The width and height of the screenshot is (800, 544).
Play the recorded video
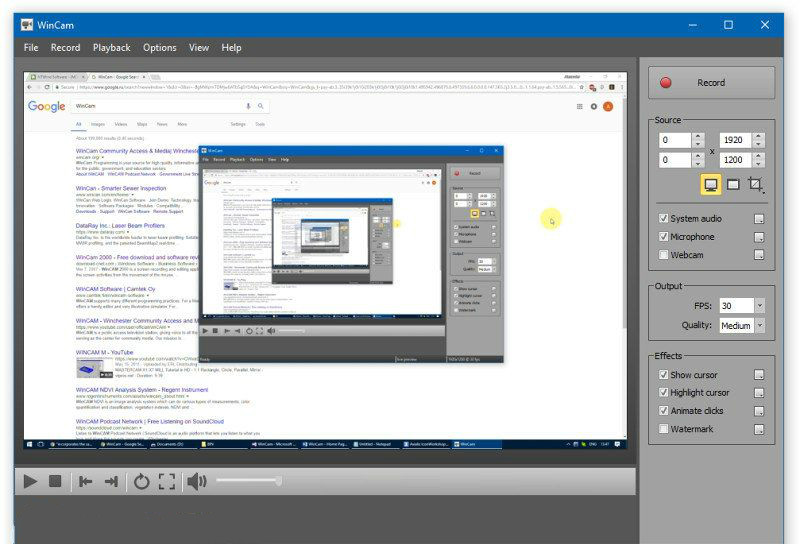(30, 481)
